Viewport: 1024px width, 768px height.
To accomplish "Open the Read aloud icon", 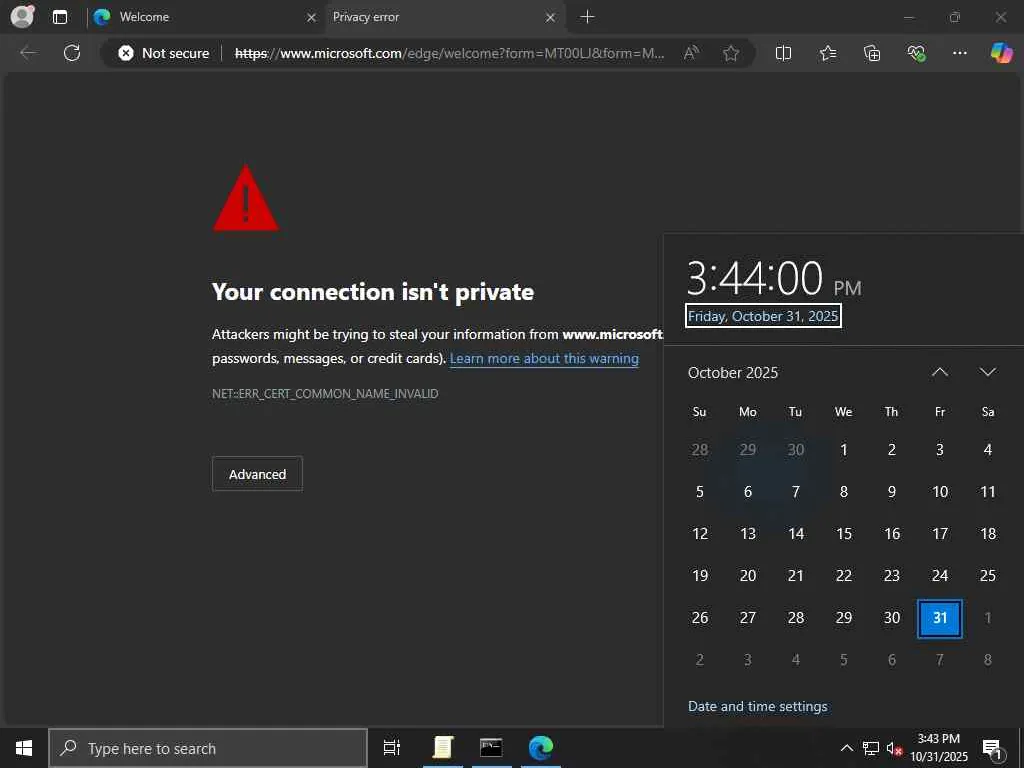I will pos(691,53).
